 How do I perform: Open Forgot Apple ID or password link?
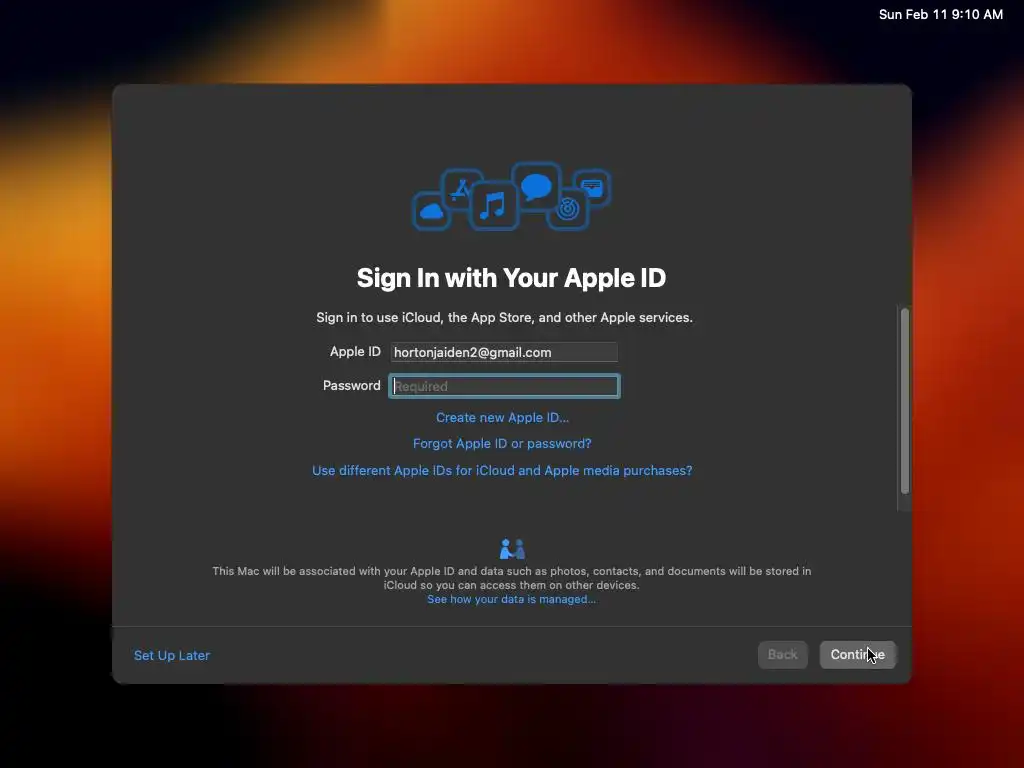[502, 443]
